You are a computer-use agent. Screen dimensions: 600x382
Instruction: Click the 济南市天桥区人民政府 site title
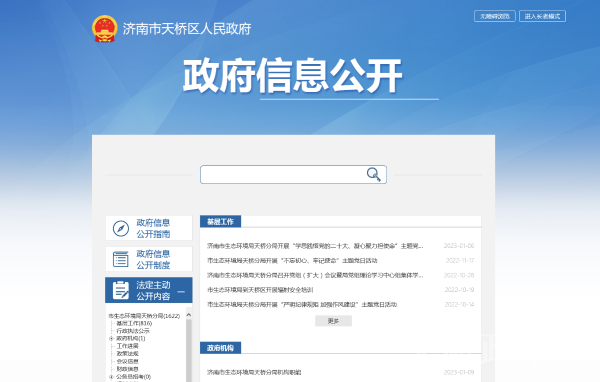(187, 29)
